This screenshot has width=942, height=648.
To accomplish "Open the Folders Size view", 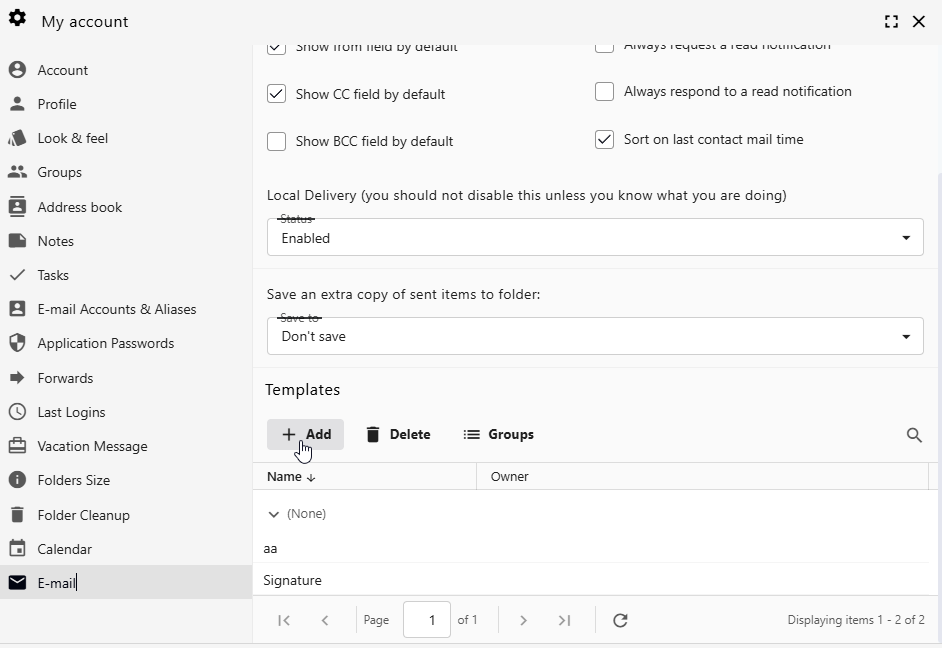I will point(74,480).
